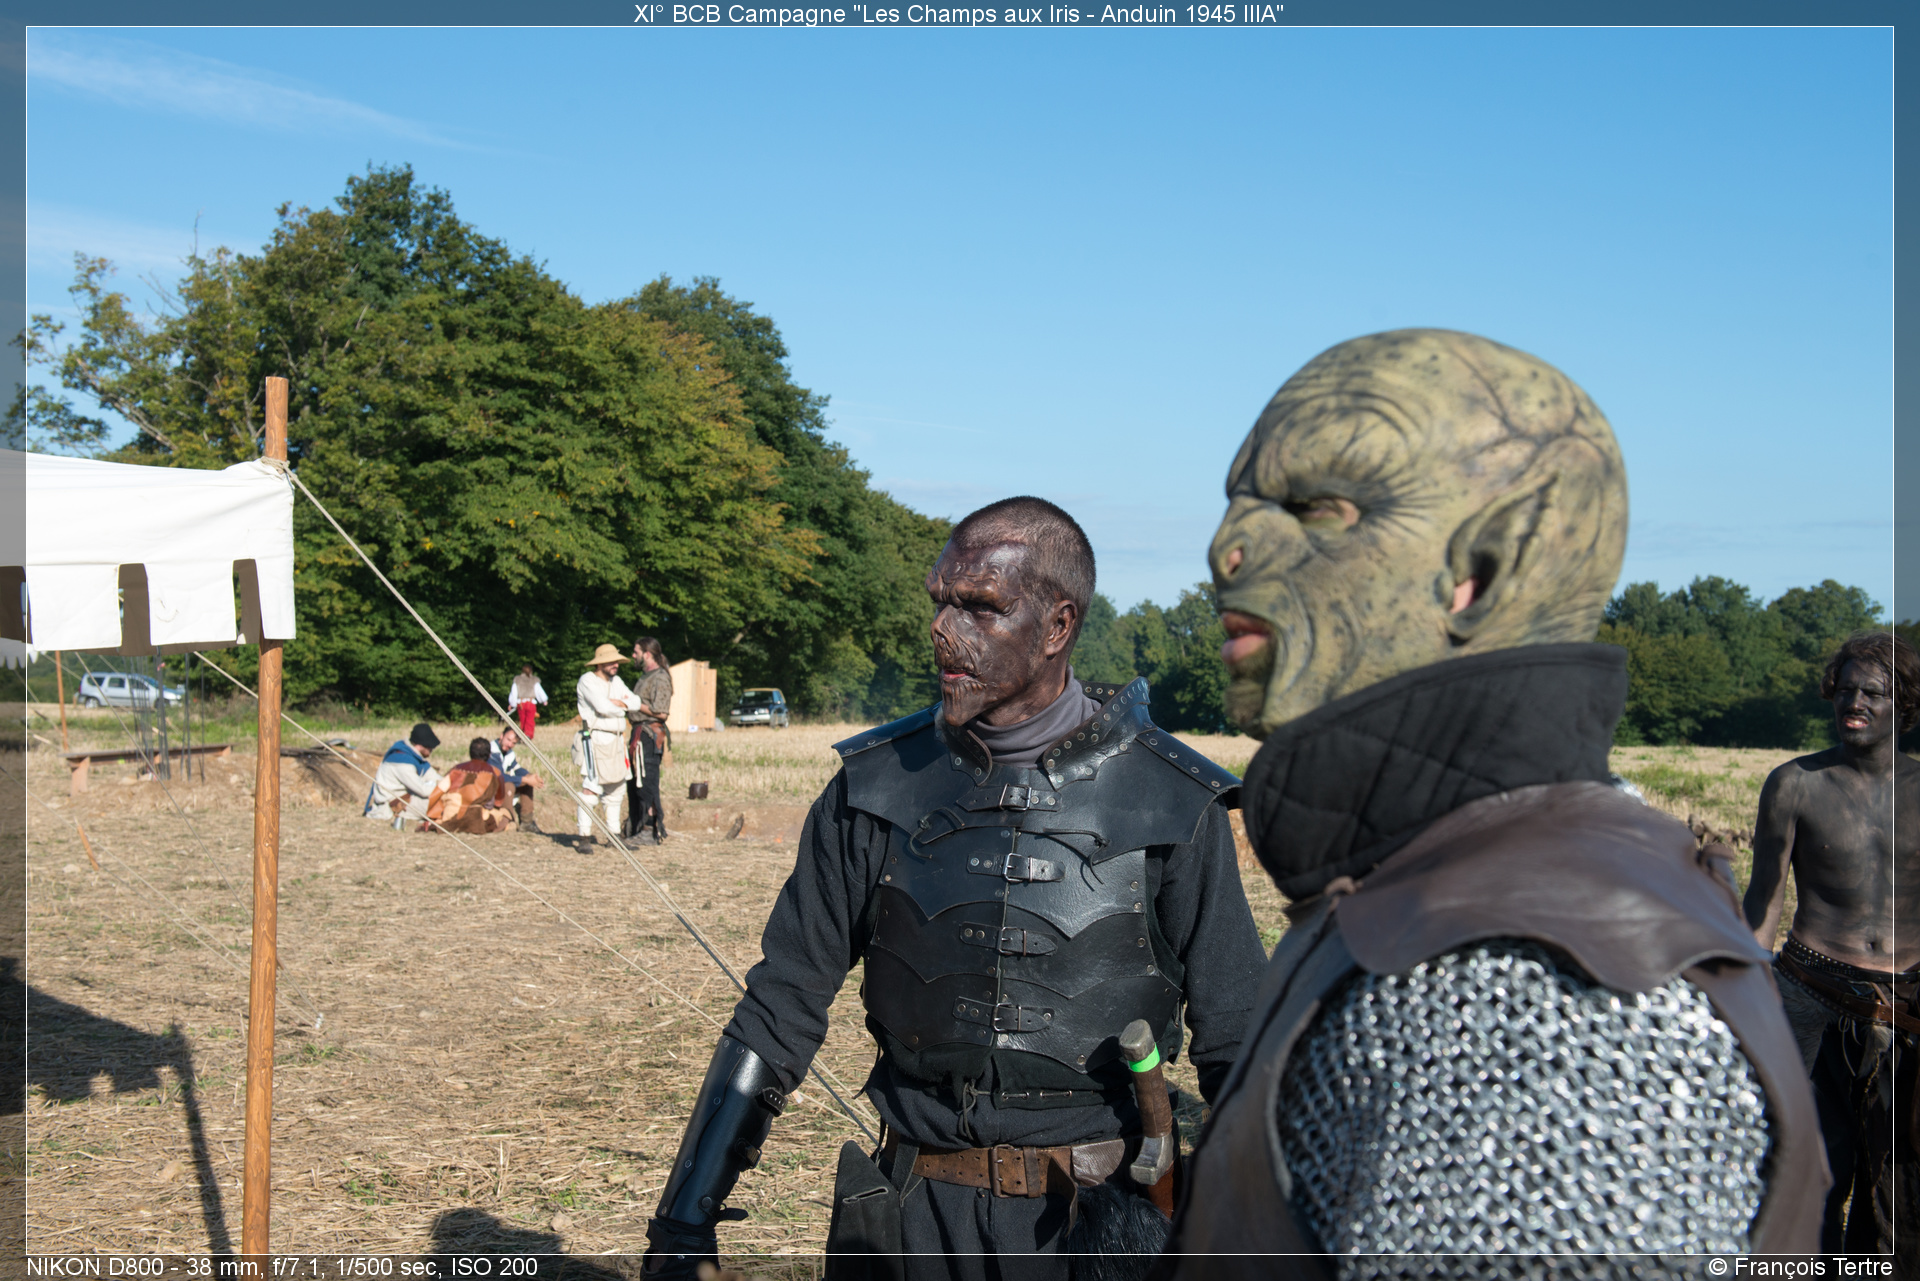Image resolution: width=1920 pixels, height=1281 pixels.
Task: Click the photo title caption "XI° BCB Campagne Les Champs aux Iris"
Action: 959,14
